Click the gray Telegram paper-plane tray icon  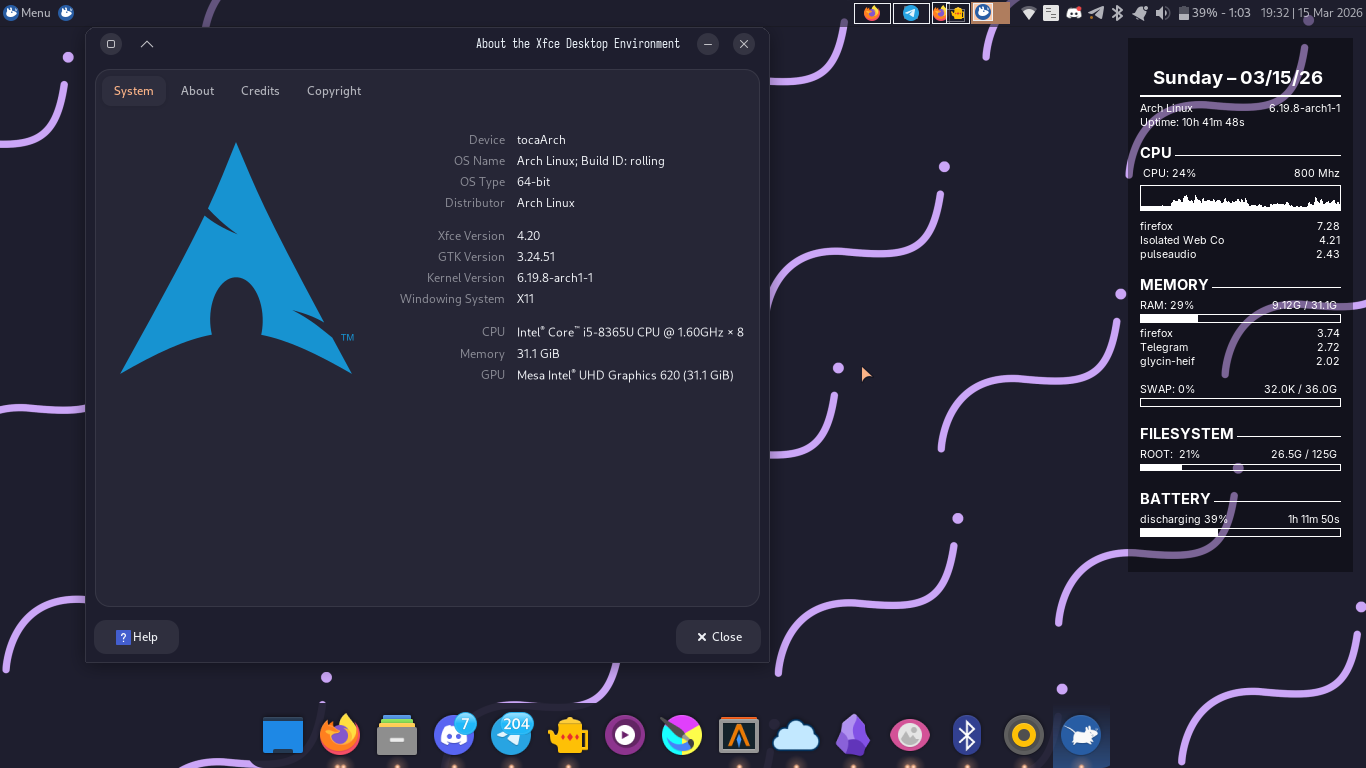1096,13
